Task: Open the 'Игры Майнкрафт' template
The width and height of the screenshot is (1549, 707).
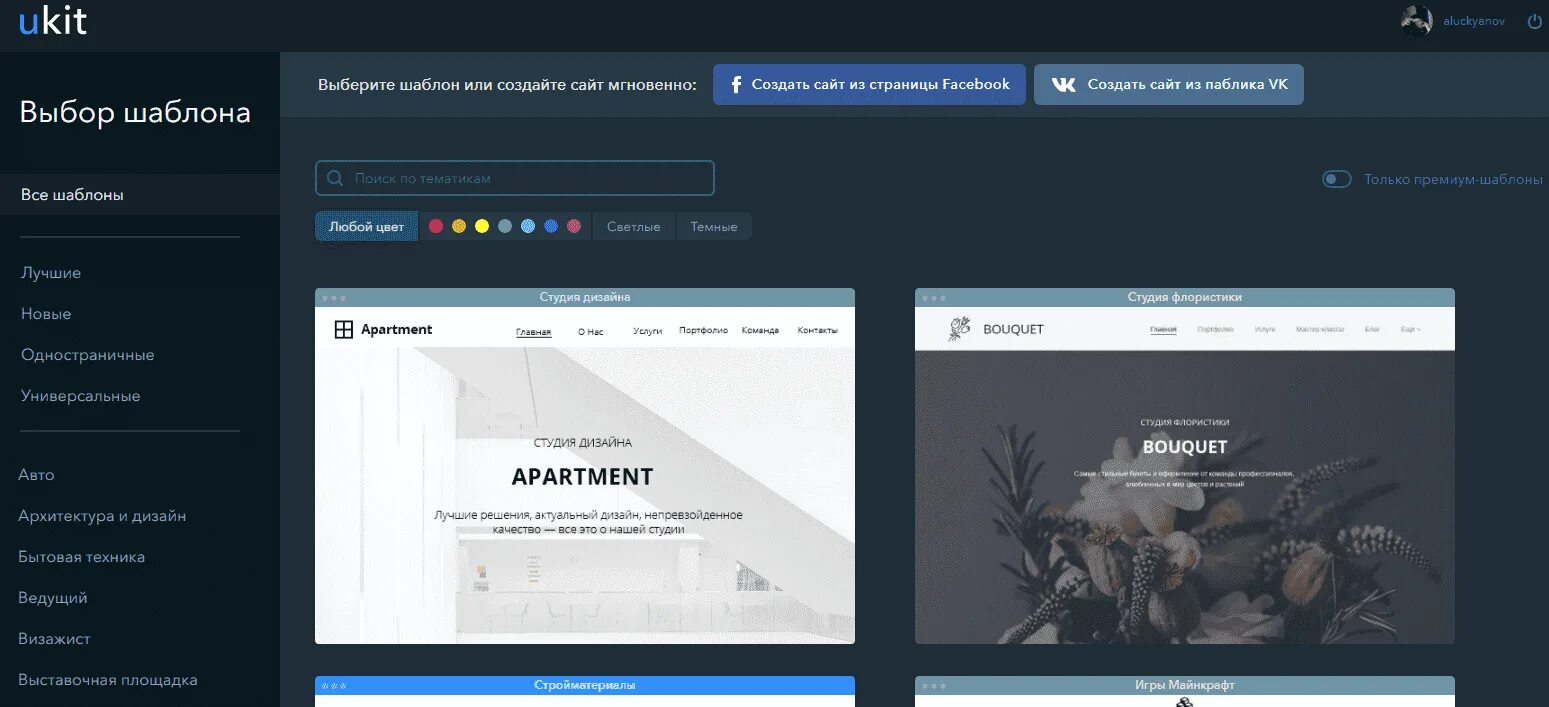Action: (x=1185, y=691)
